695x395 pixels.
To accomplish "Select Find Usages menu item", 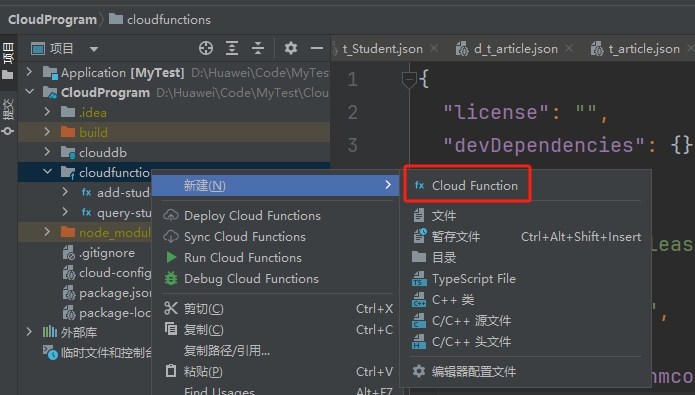I will [275, 390].
